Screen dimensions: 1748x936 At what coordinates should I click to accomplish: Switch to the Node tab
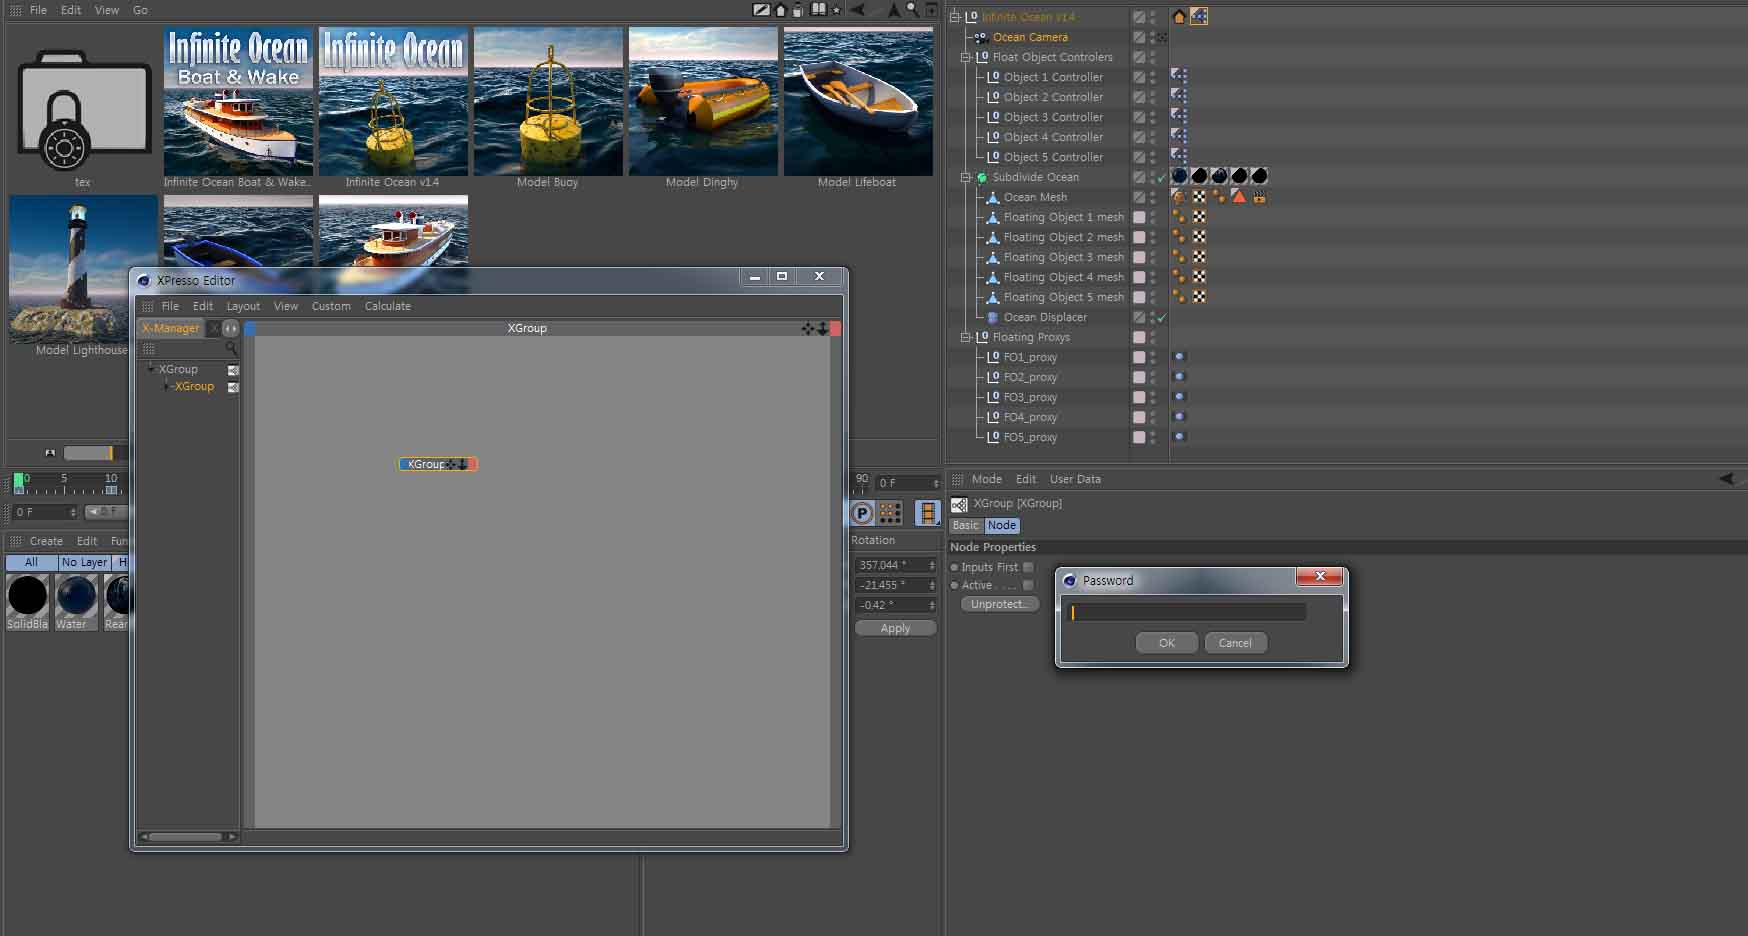(x=1002, y=525)
